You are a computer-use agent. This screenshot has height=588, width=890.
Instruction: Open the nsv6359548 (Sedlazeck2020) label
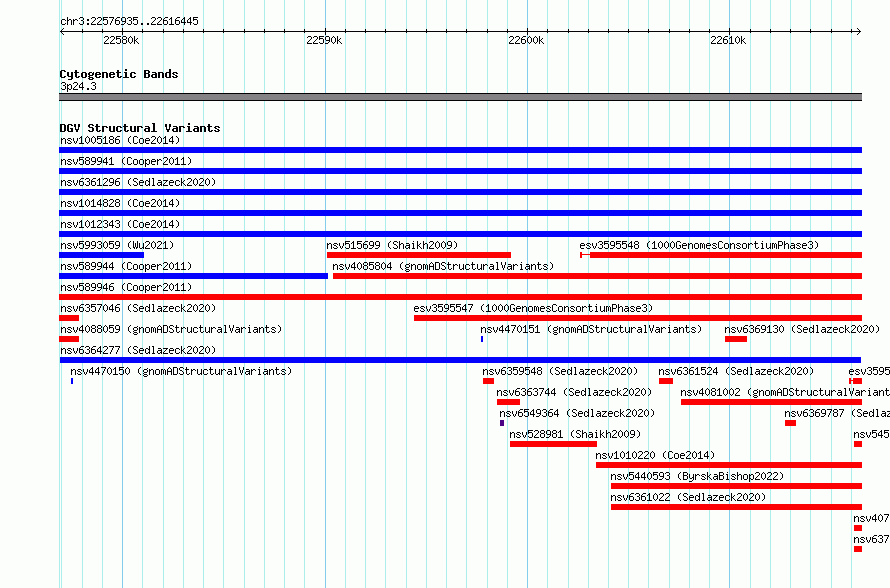click(x=560, y=371)
